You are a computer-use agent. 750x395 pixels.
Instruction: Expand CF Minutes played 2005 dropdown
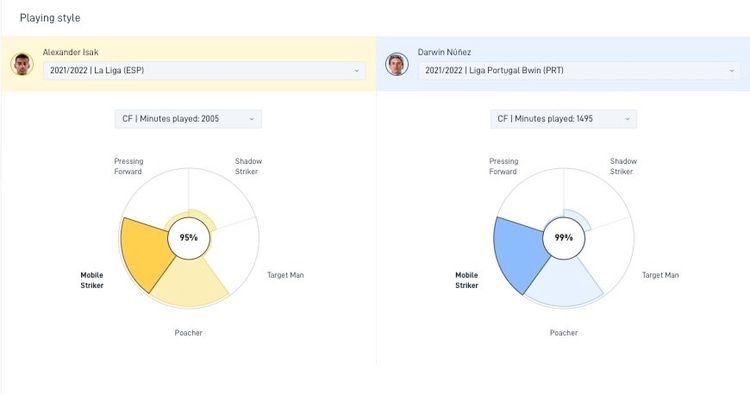[x=188, y=119]
